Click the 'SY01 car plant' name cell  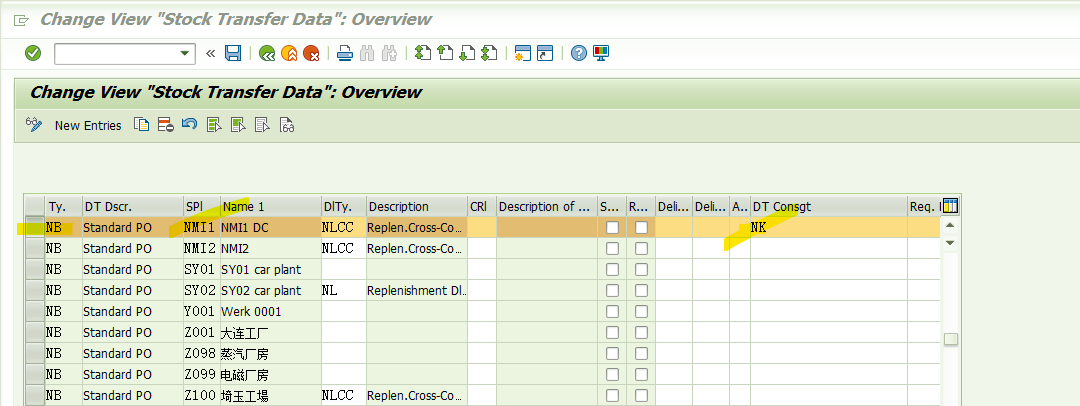(270, 270)
